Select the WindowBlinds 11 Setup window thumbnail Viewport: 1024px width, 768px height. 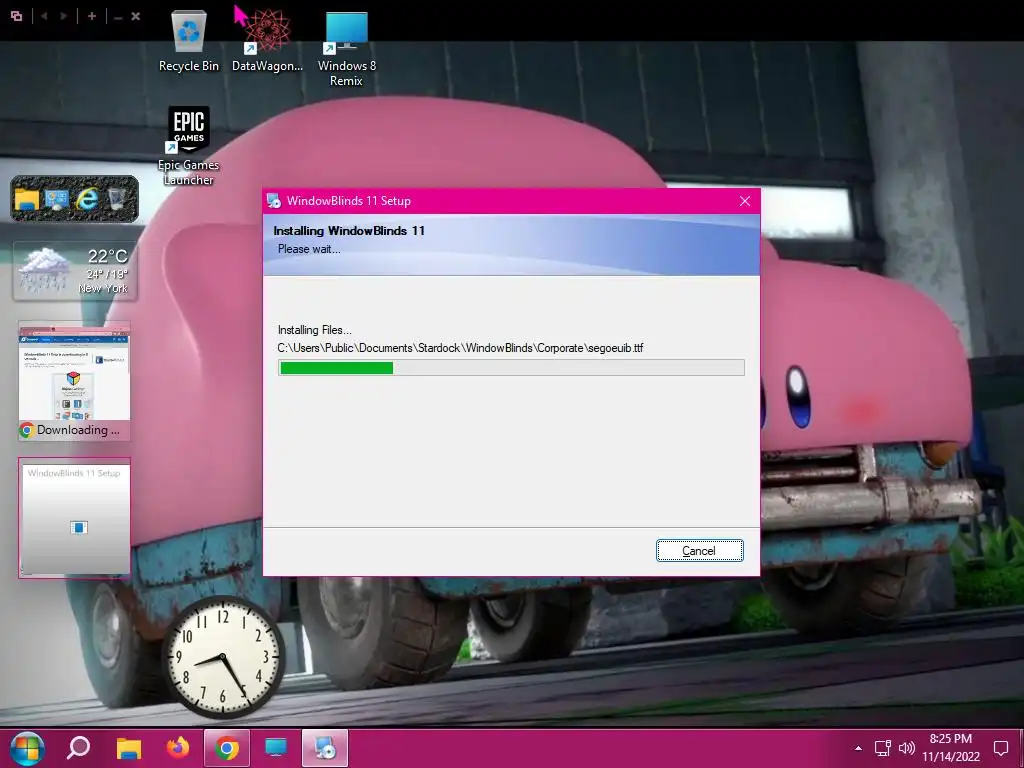(x=74, y=518)
